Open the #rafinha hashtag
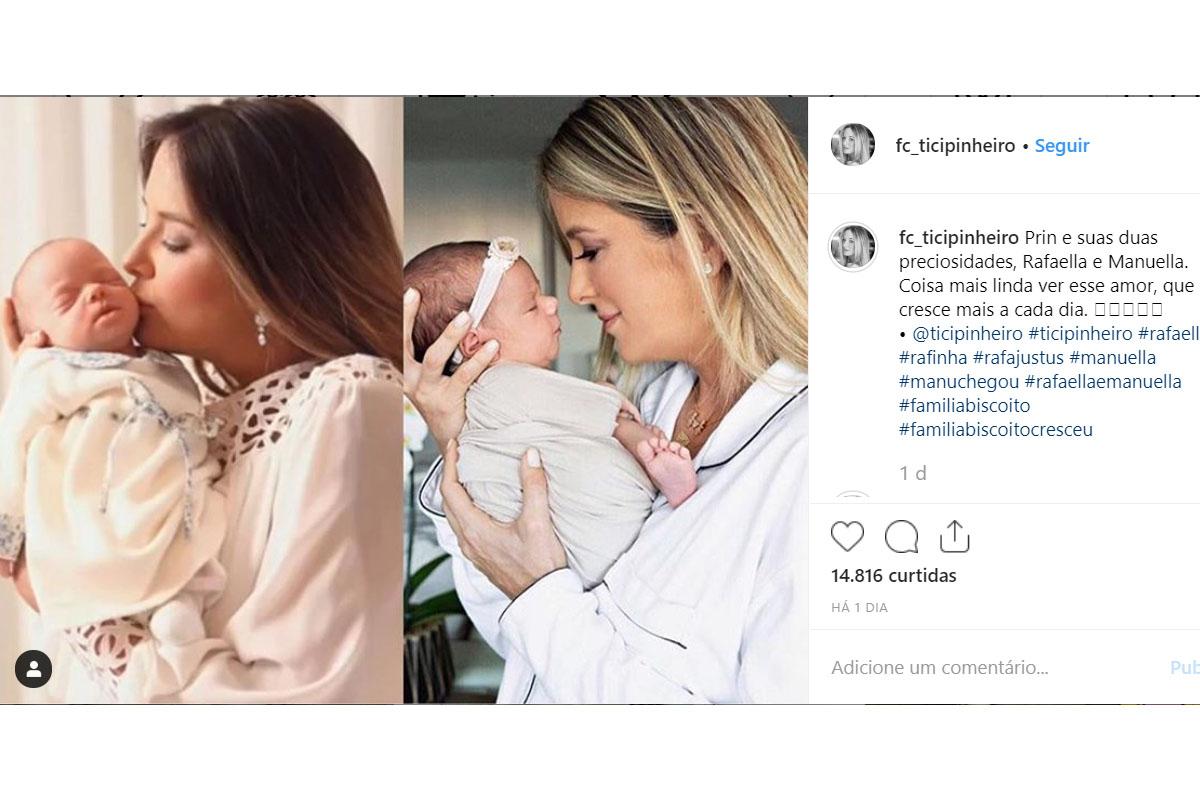The height and width of the screenshot is (800, 1200). point(933,358)
